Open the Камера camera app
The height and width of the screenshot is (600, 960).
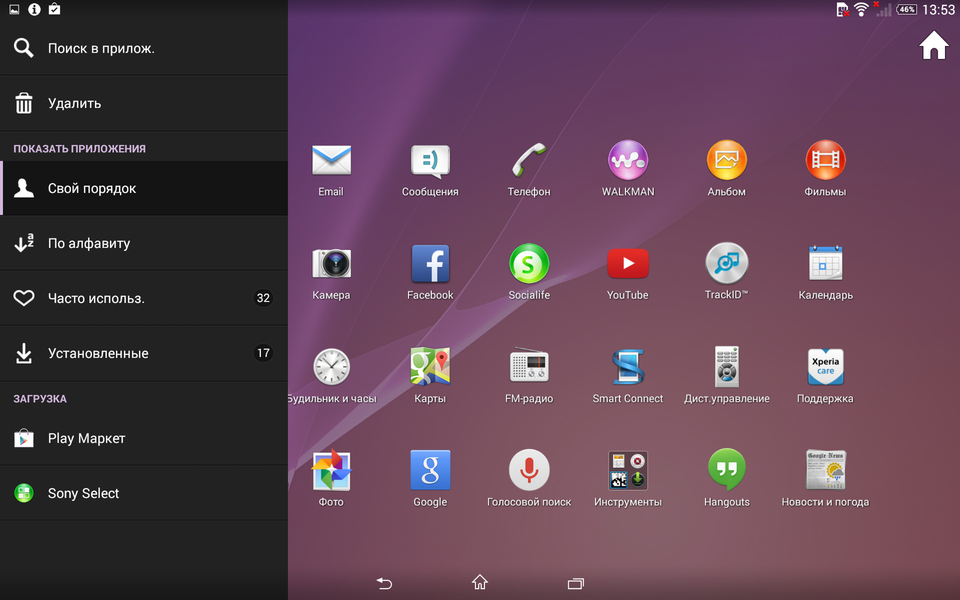click(x=331, y=264)
